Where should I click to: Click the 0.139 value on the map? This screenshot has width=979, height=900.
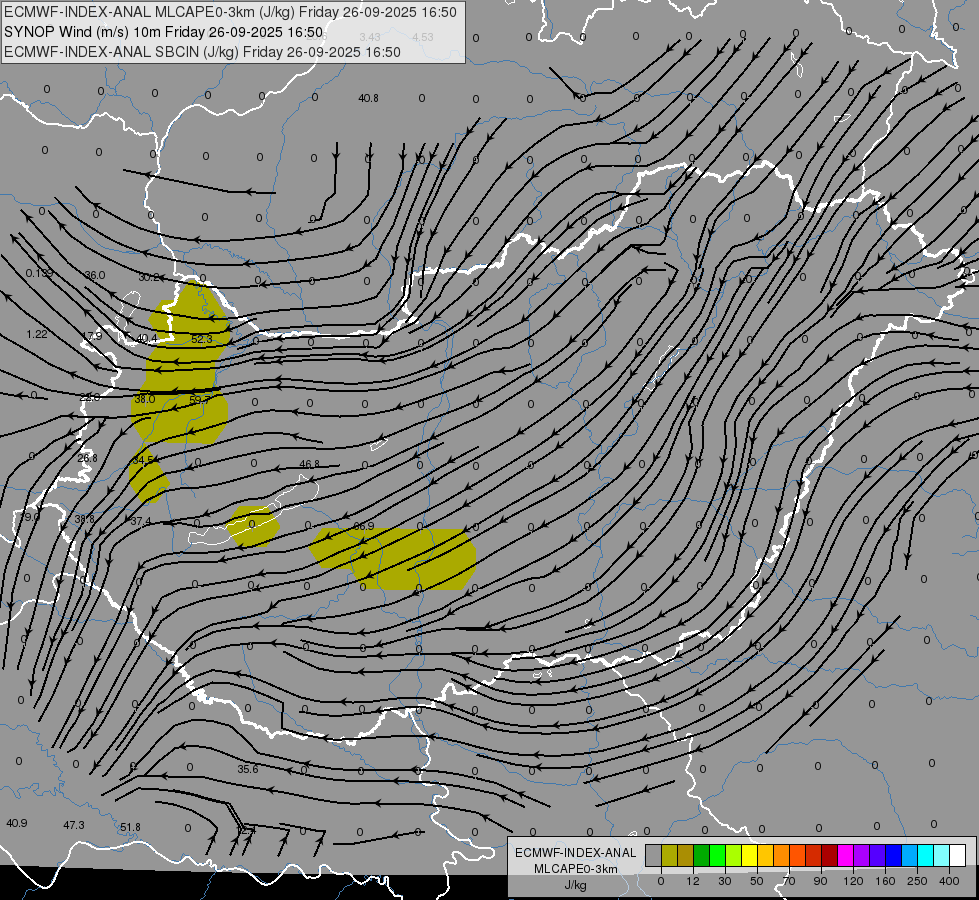tap(39, 273)
